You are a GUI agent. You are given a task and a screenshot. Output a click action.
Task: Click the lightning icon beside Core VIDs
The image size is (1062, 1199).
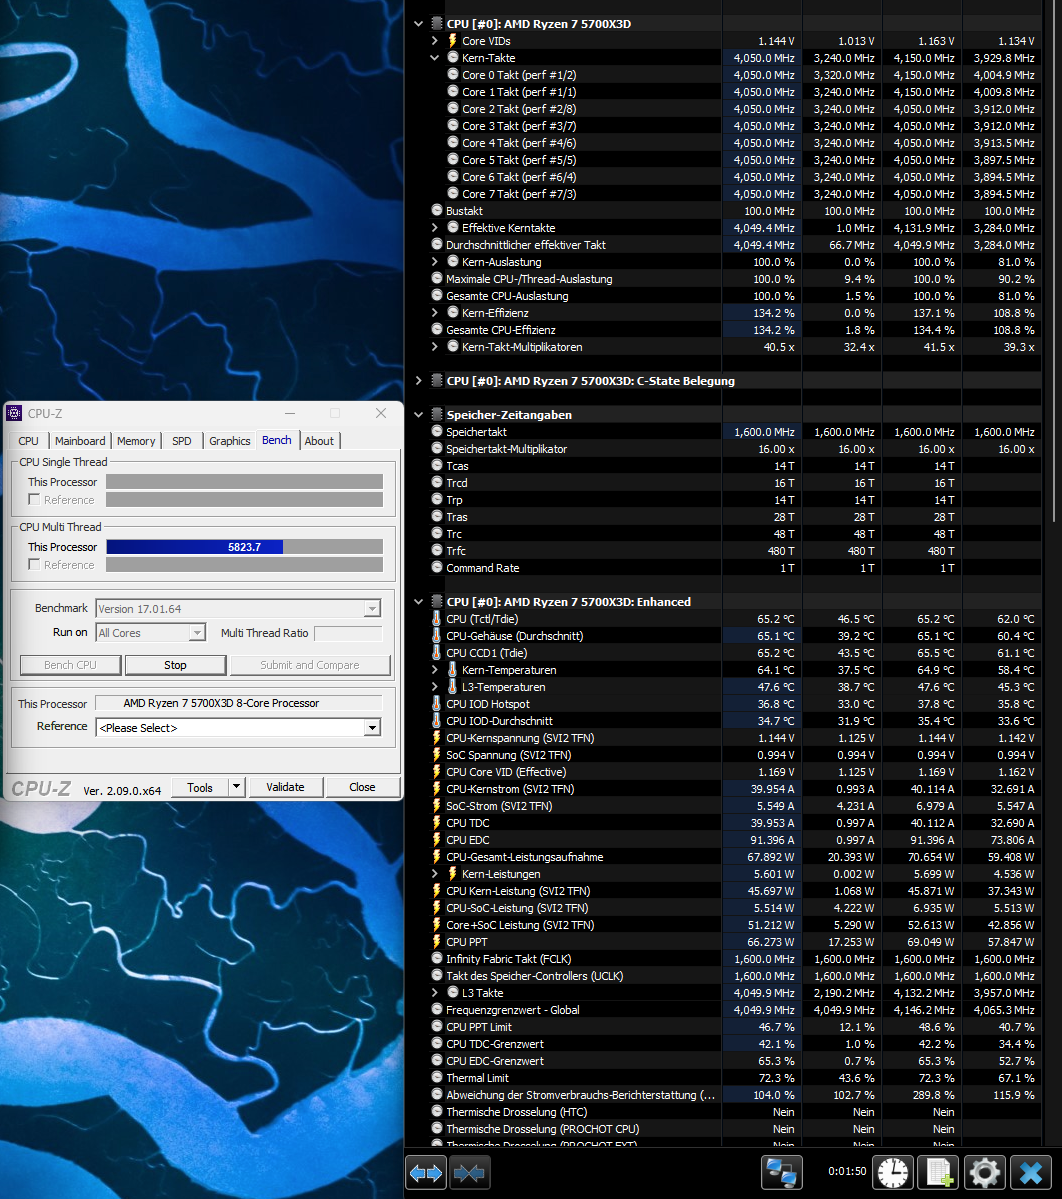pyautogui.click(x=453, y=41)
